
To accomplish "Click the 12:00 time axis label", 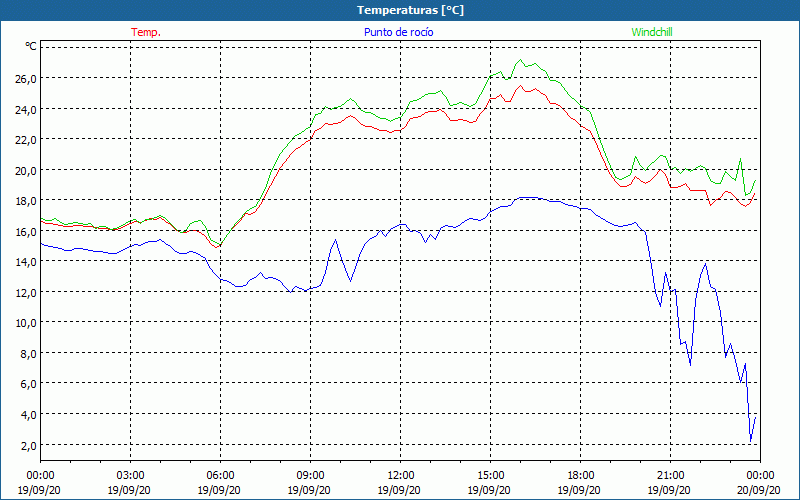I will [x=401, y=476].
